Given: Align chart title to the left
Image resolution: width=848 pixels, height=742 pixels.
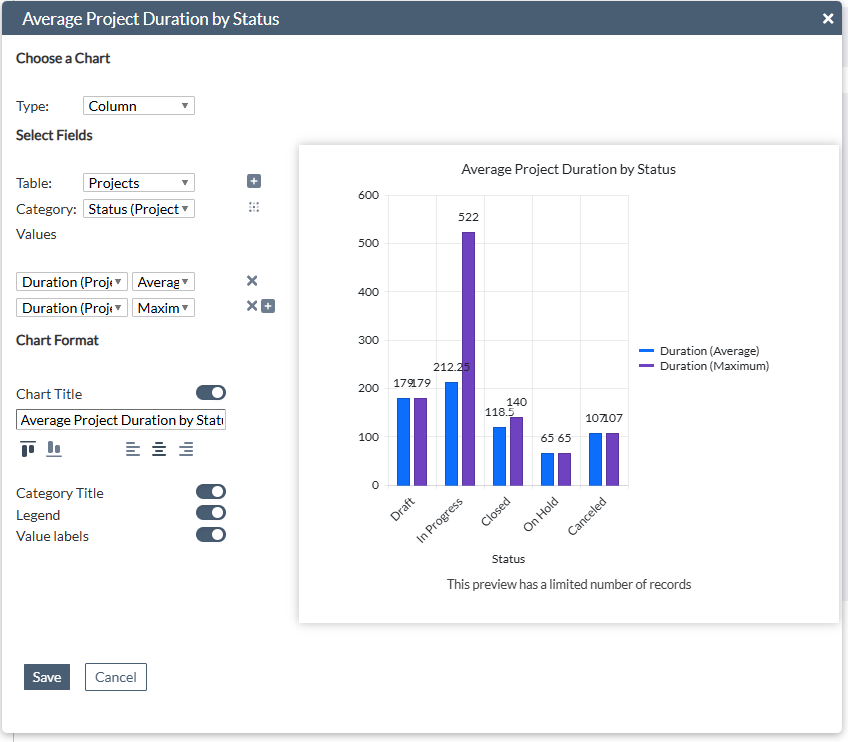Looking at the screenshot, I should pyautogui.click(x=133, y=449).
